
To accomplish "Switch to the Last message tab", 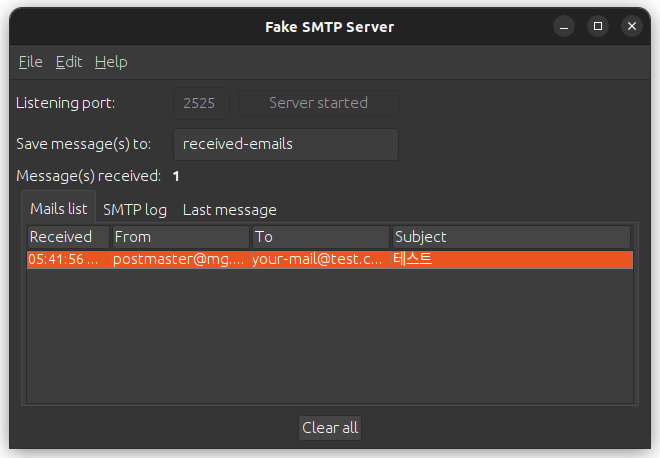I will tap(229, 210).
